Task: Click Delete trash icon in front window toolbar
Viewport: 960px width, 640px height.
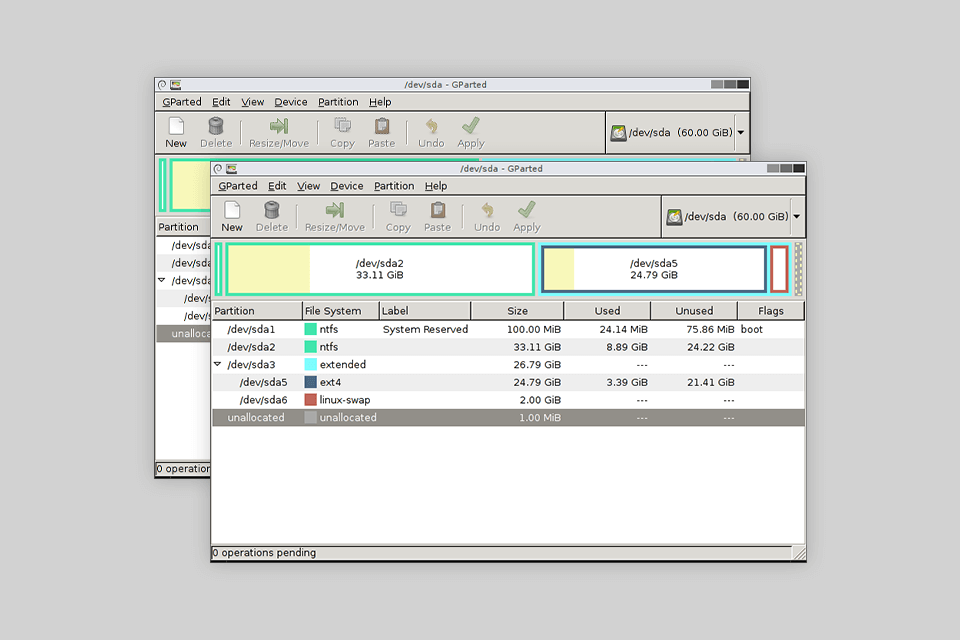Action: click(x=272, y=210)
